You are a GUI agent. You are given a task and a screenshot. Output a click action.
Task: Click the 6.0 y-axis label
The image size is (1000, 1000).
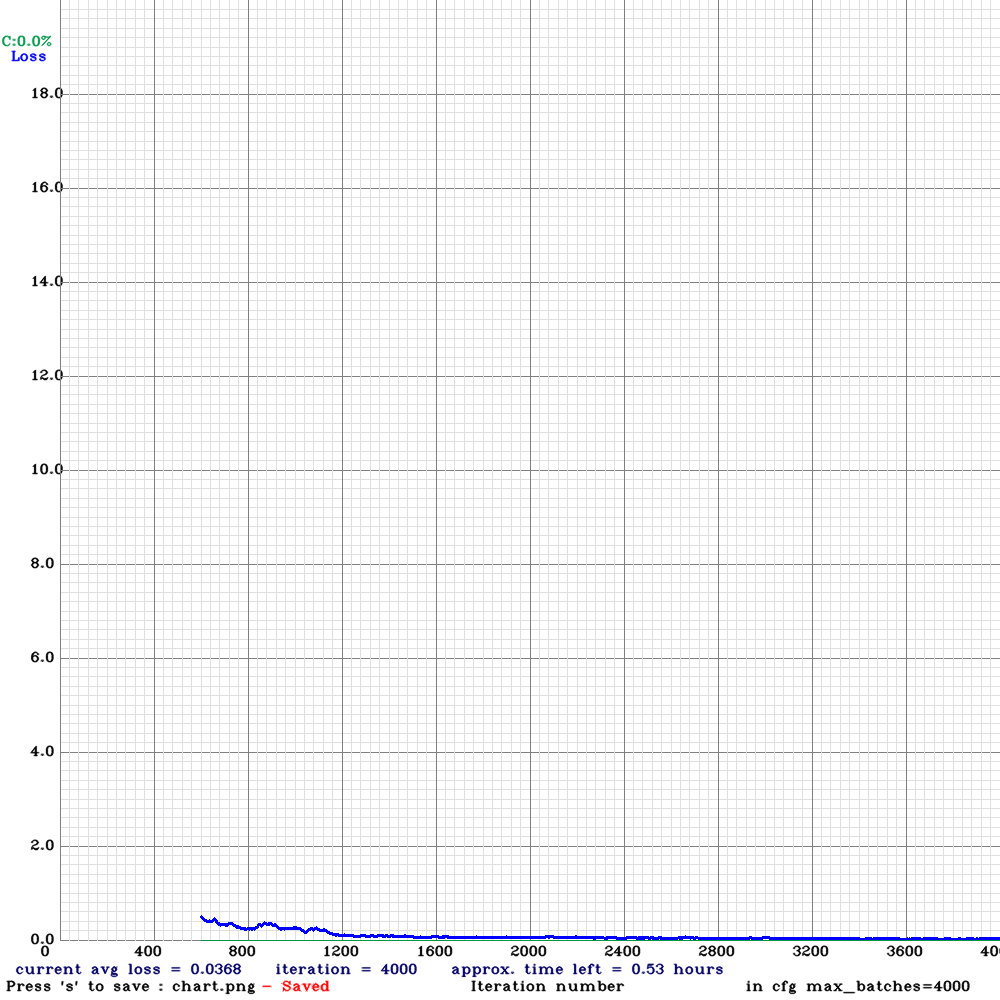coord(43,658)
